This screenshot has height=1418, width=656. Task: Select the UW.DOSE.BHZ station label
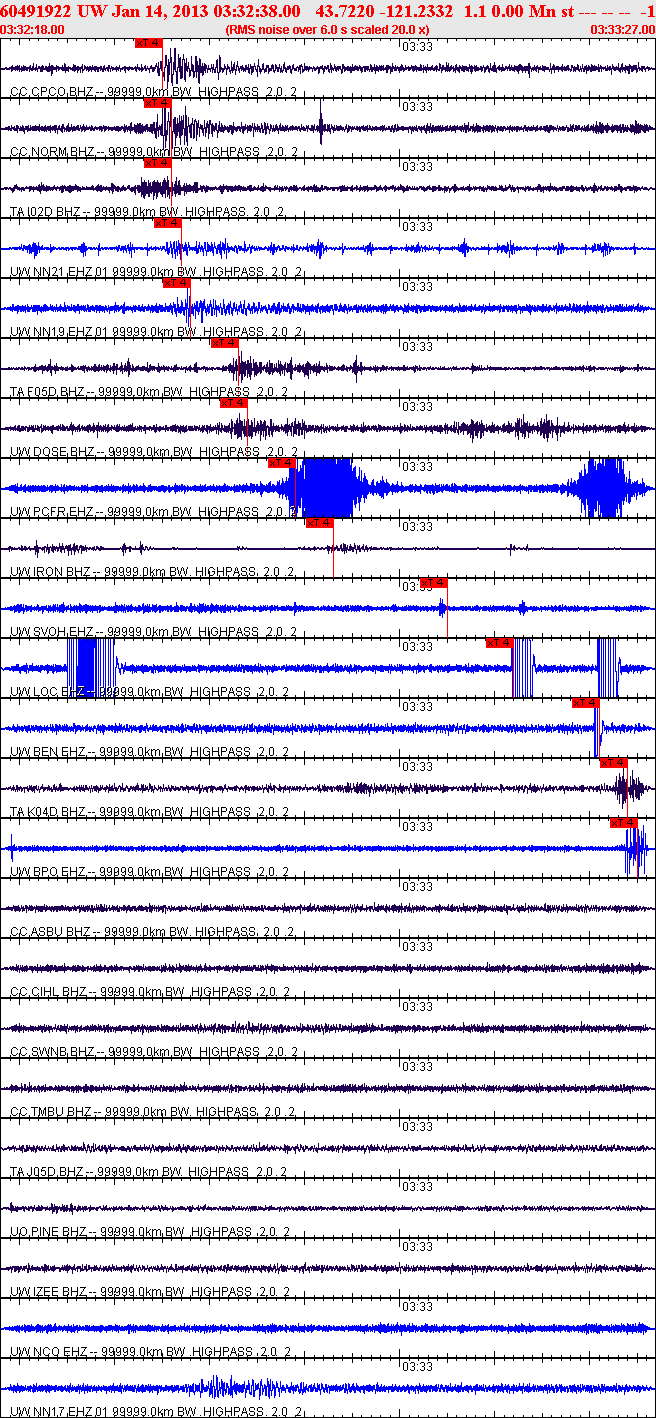pos(53,452)
